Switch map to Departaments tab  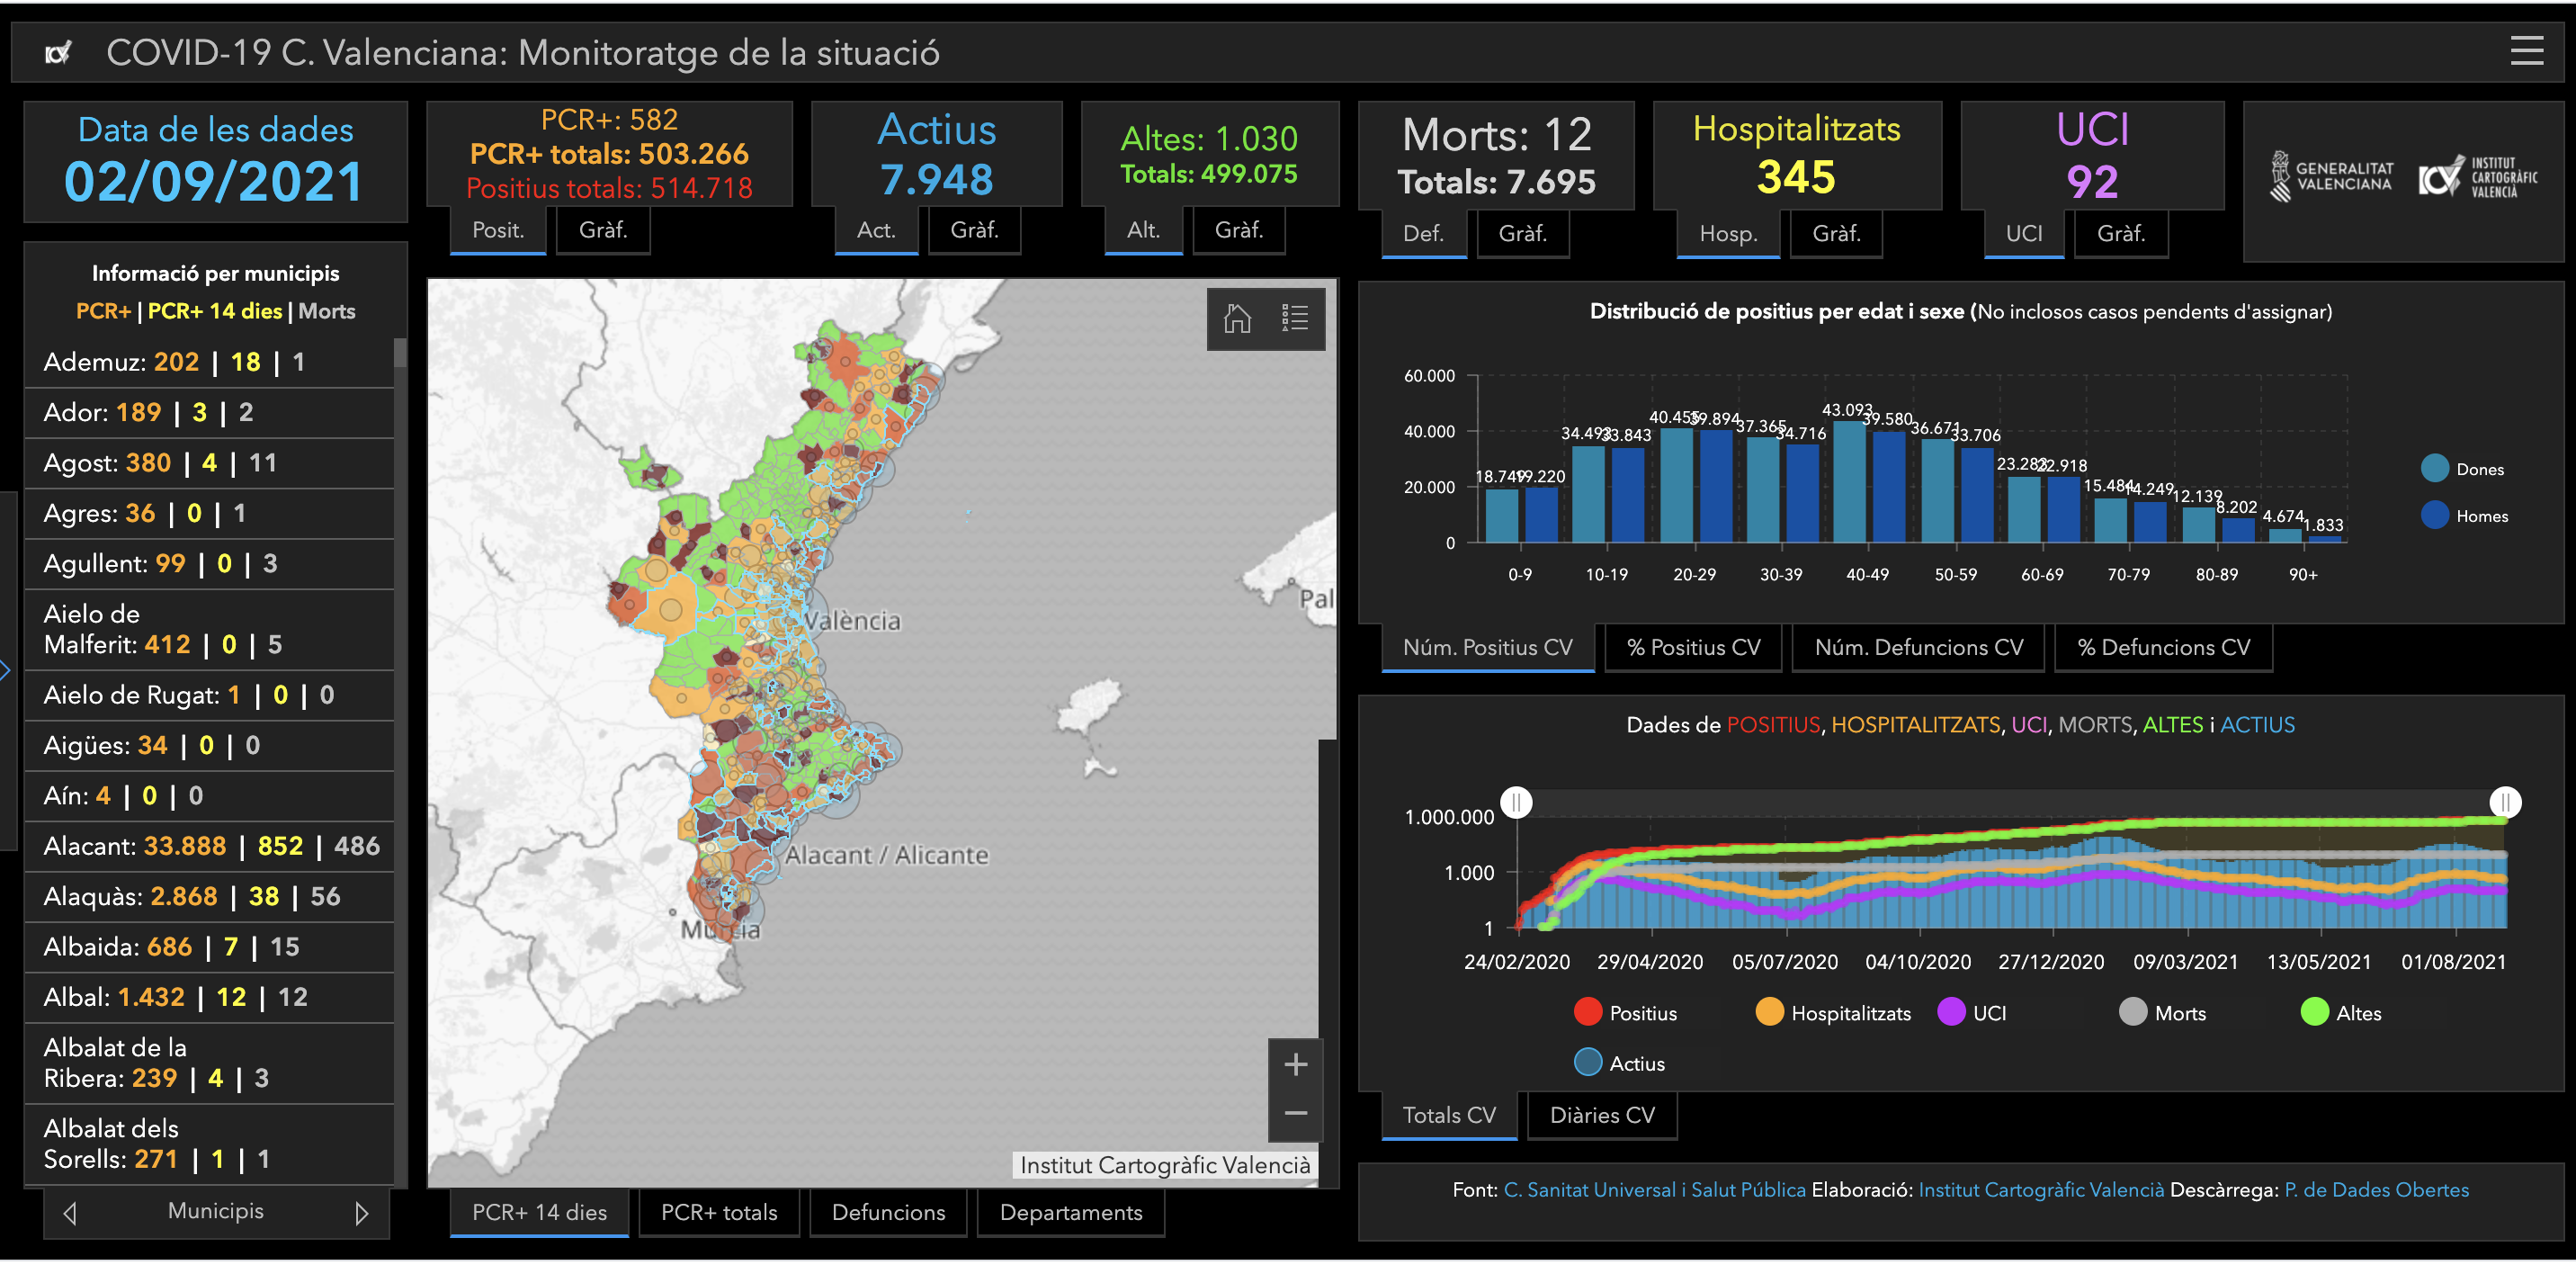pos(1070,1212)
